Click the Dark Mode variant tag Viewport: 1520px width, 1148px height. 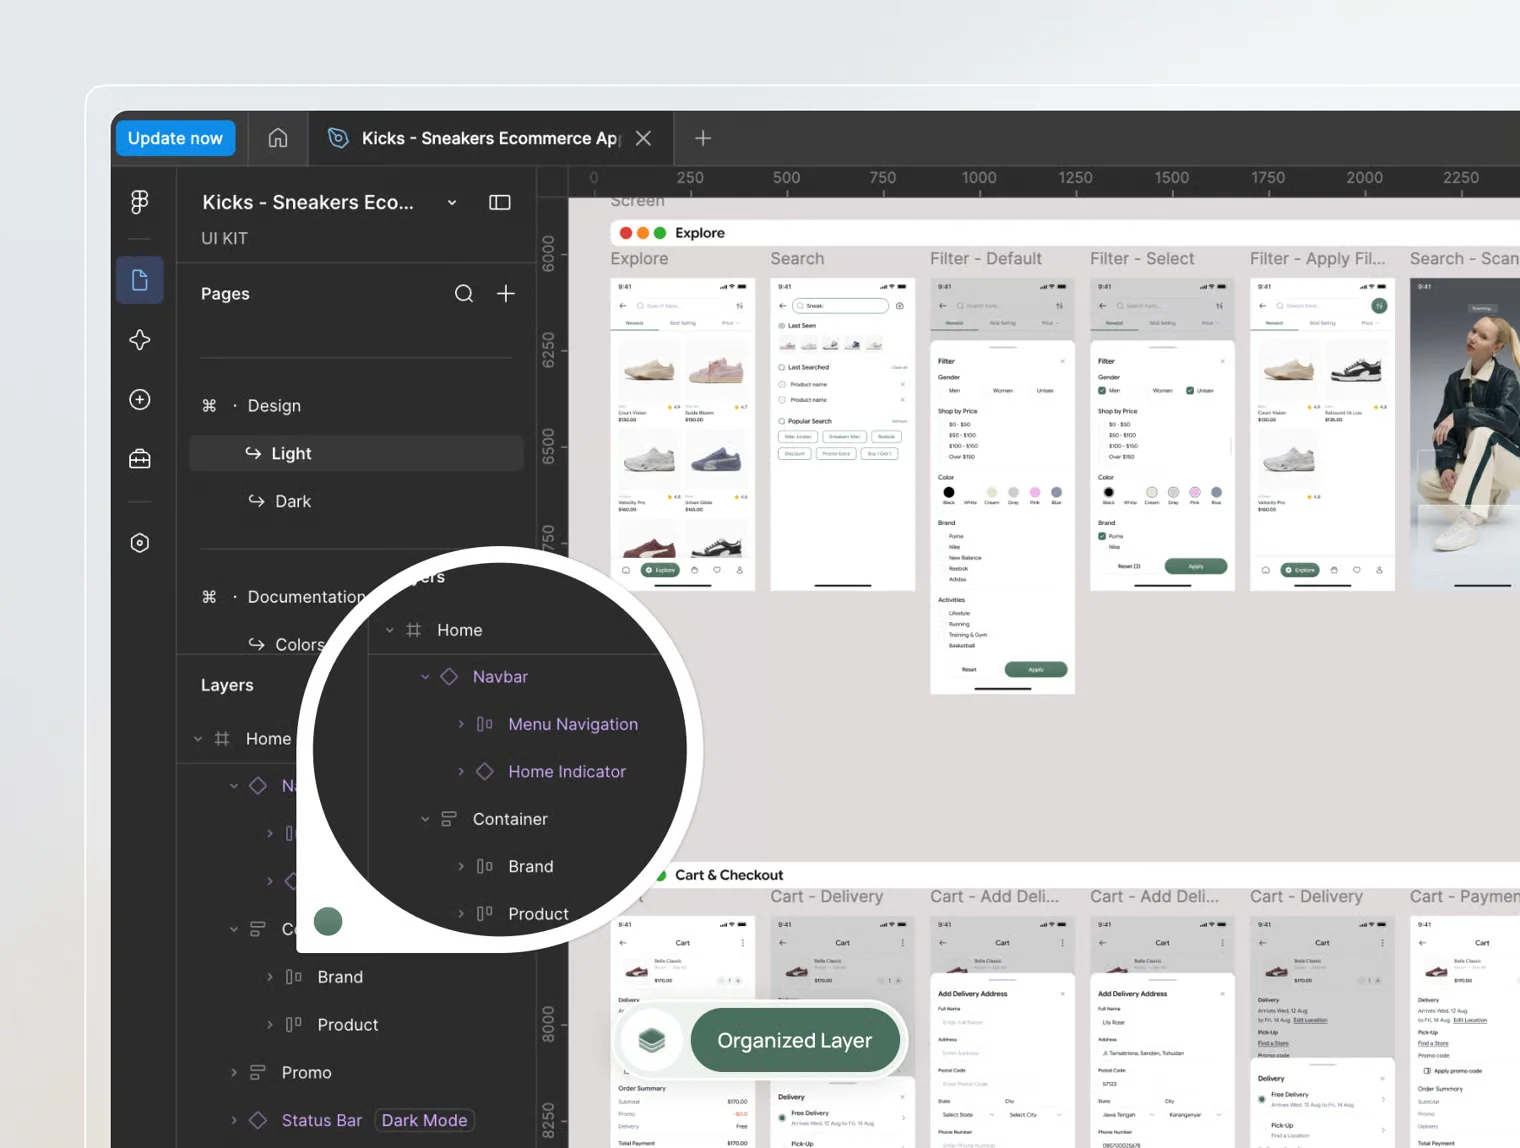(x=424, y=1120)
